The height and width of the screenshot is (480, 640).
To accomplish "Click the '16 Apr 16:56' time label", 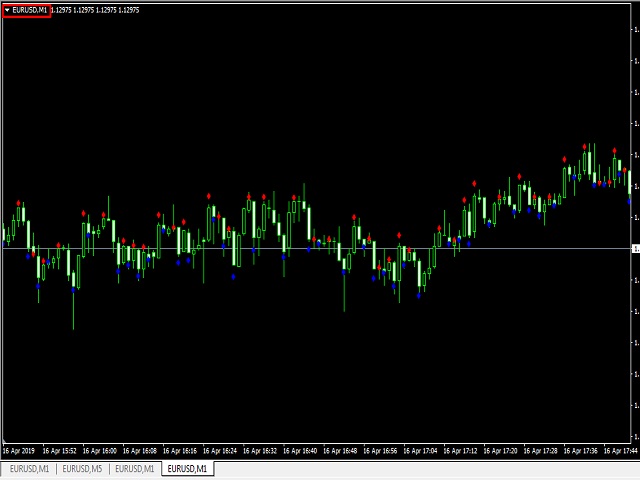I will [x=380, y=451].
